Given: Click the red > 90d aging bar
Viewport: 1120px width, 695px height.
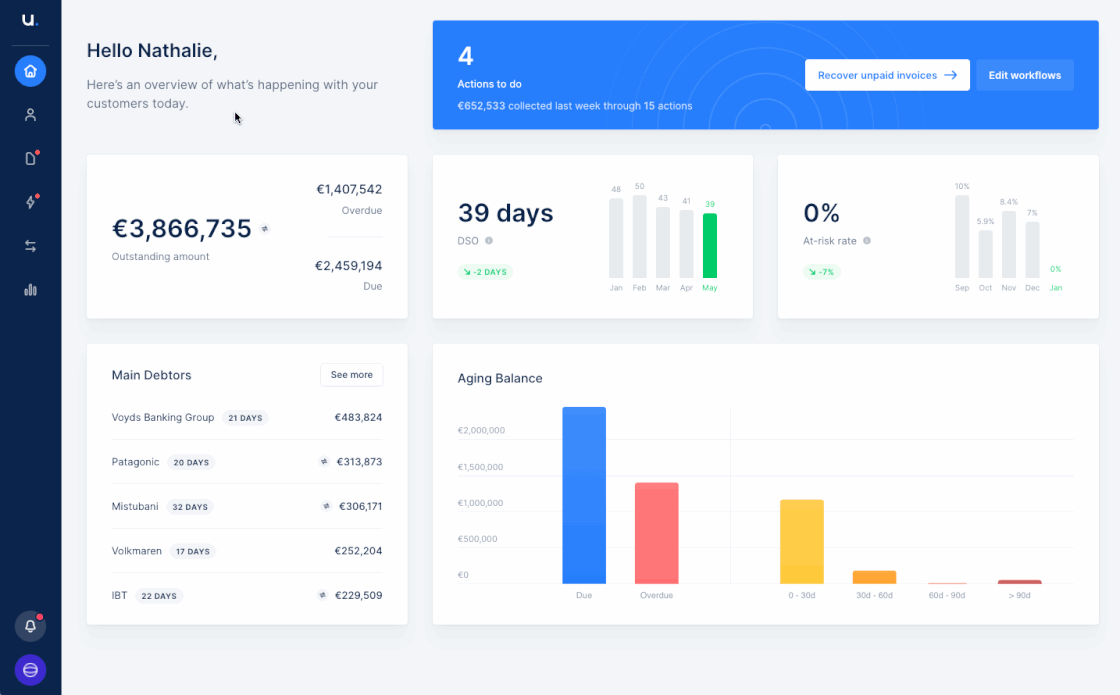Looking at the screenshot, I should tap(1019, 581).
